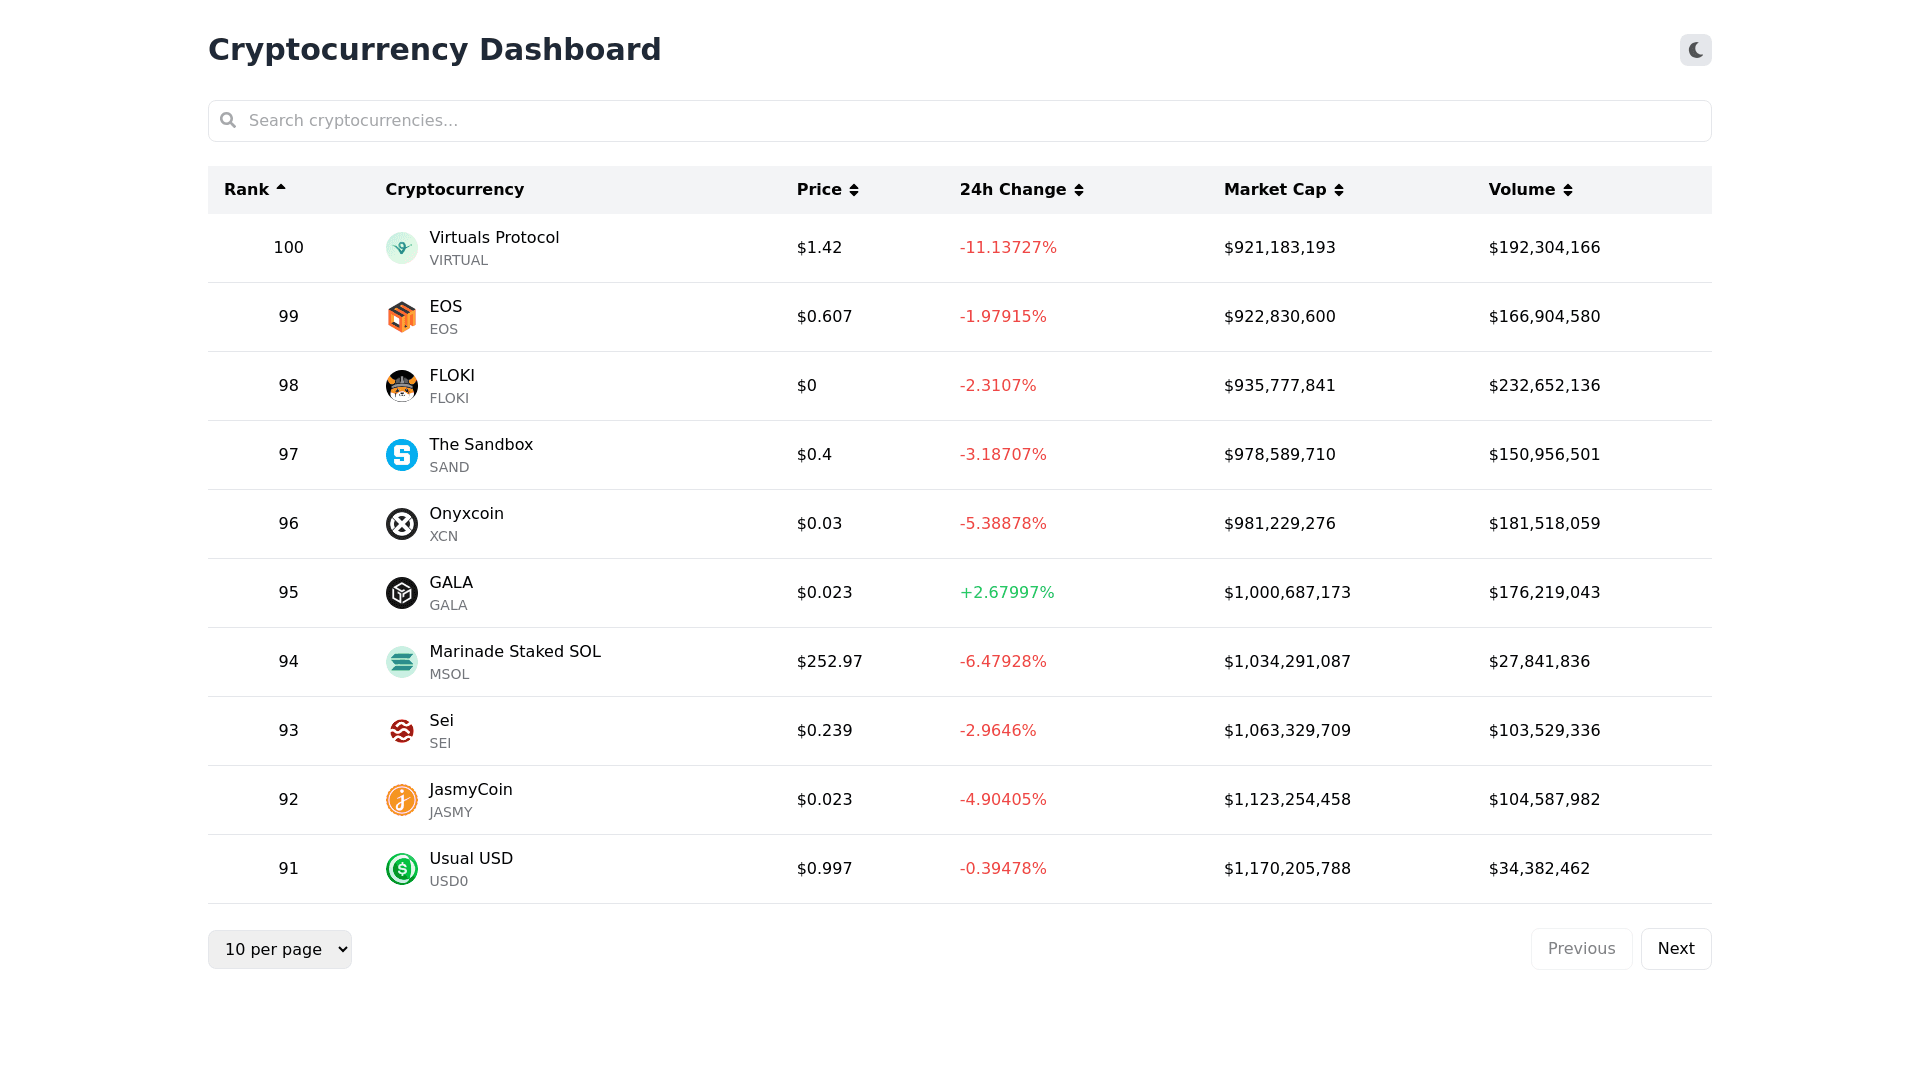Click the Marinade Staked SOL logo
1920x1080 pixels.
(x=401, y=662)
